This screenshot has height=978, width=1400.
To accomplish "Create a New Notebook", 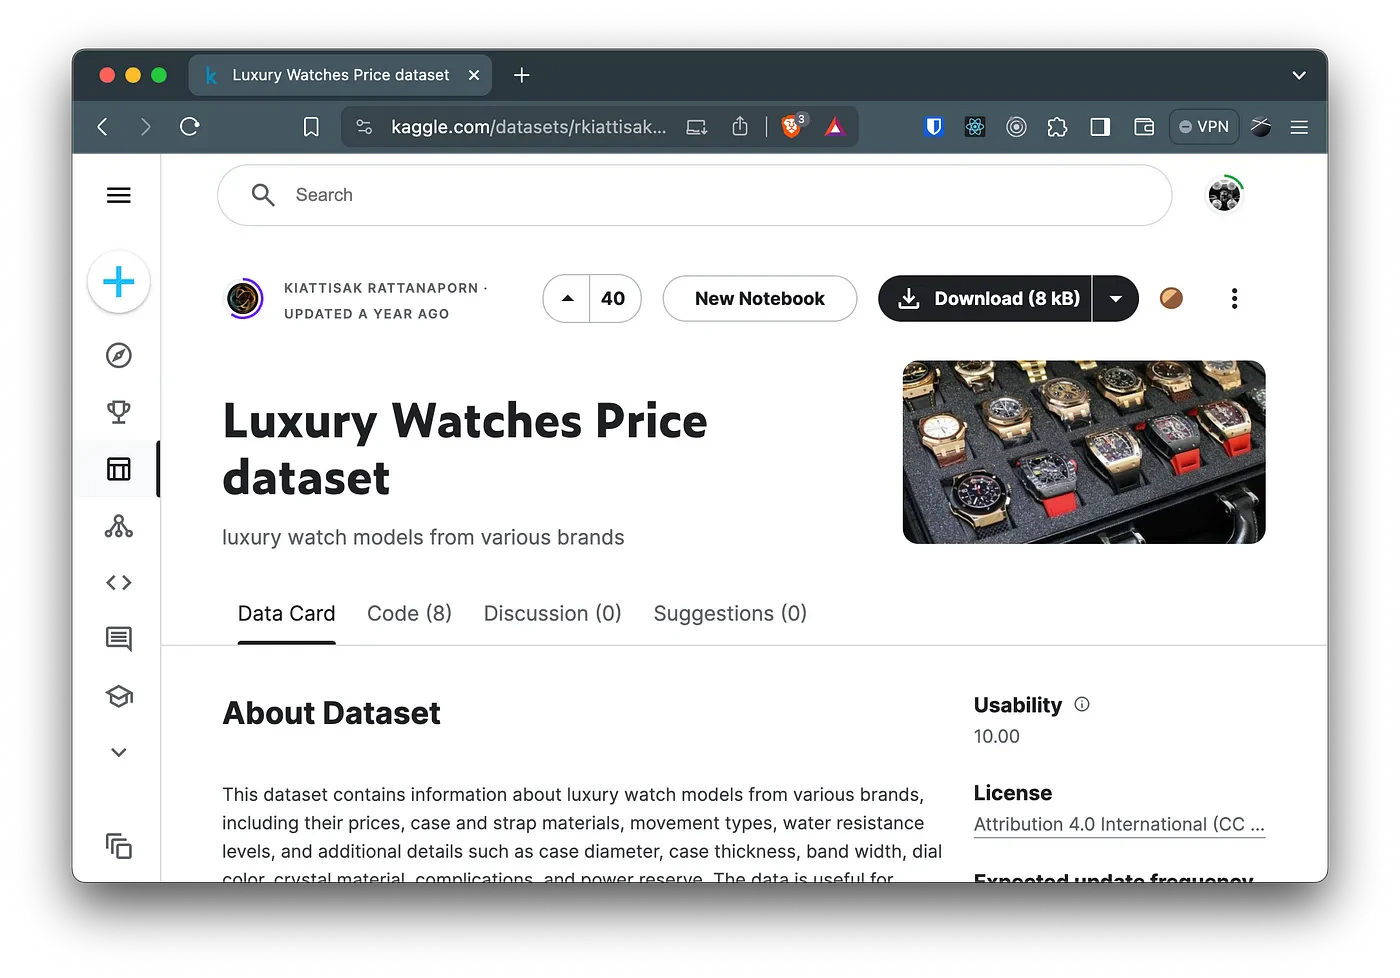I will click(x=759, y=298).
